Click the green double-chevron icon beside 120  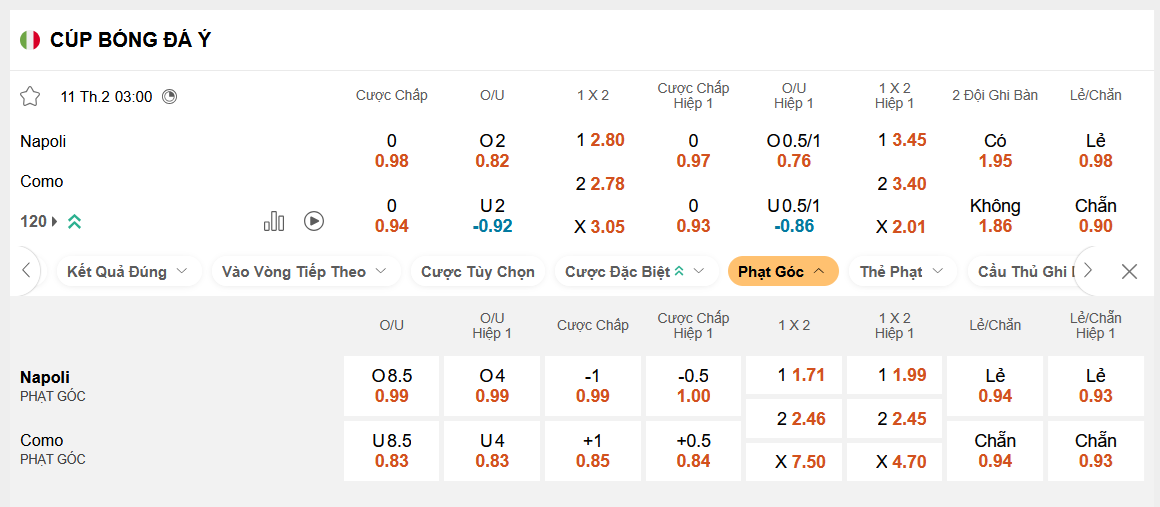74,222
